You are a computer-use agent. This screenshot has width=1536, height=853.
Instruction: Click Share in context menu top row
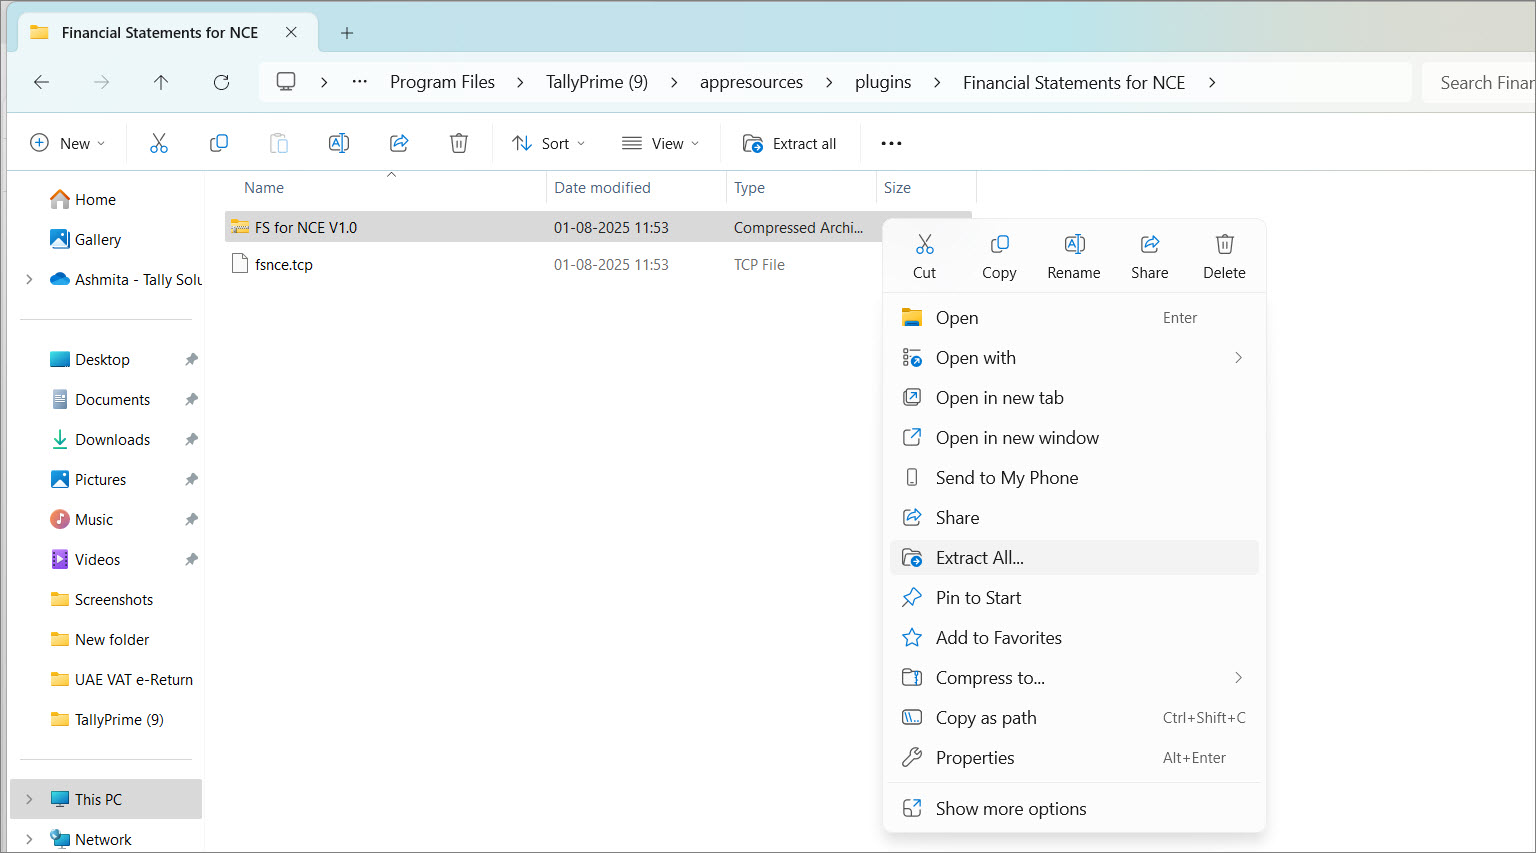1150,257
